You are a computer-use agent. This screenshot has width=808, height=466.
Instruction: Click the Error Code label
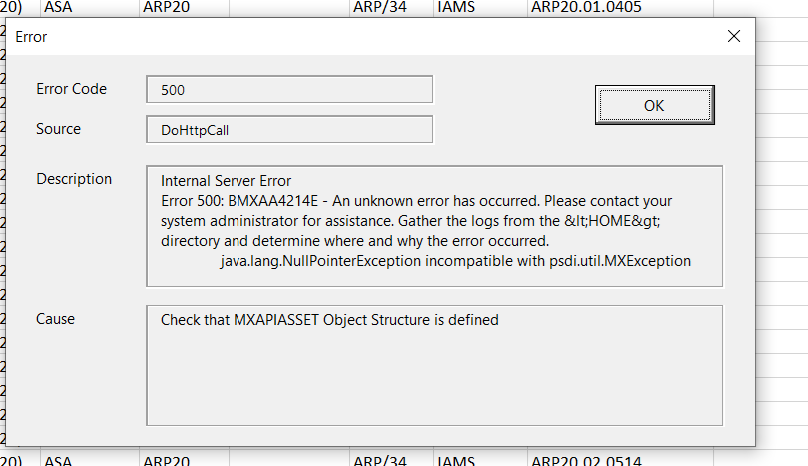pyautogui.click(x=71, y=89)
